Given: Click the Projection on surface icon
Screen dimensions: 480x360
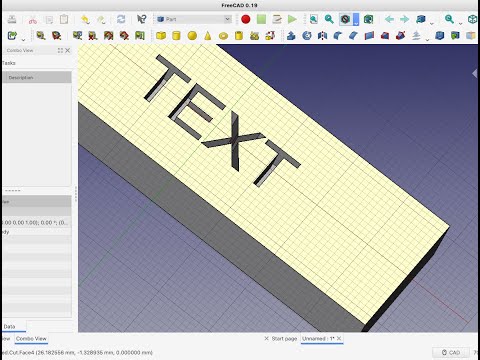Looking at the screenshot, I should 455,35.
